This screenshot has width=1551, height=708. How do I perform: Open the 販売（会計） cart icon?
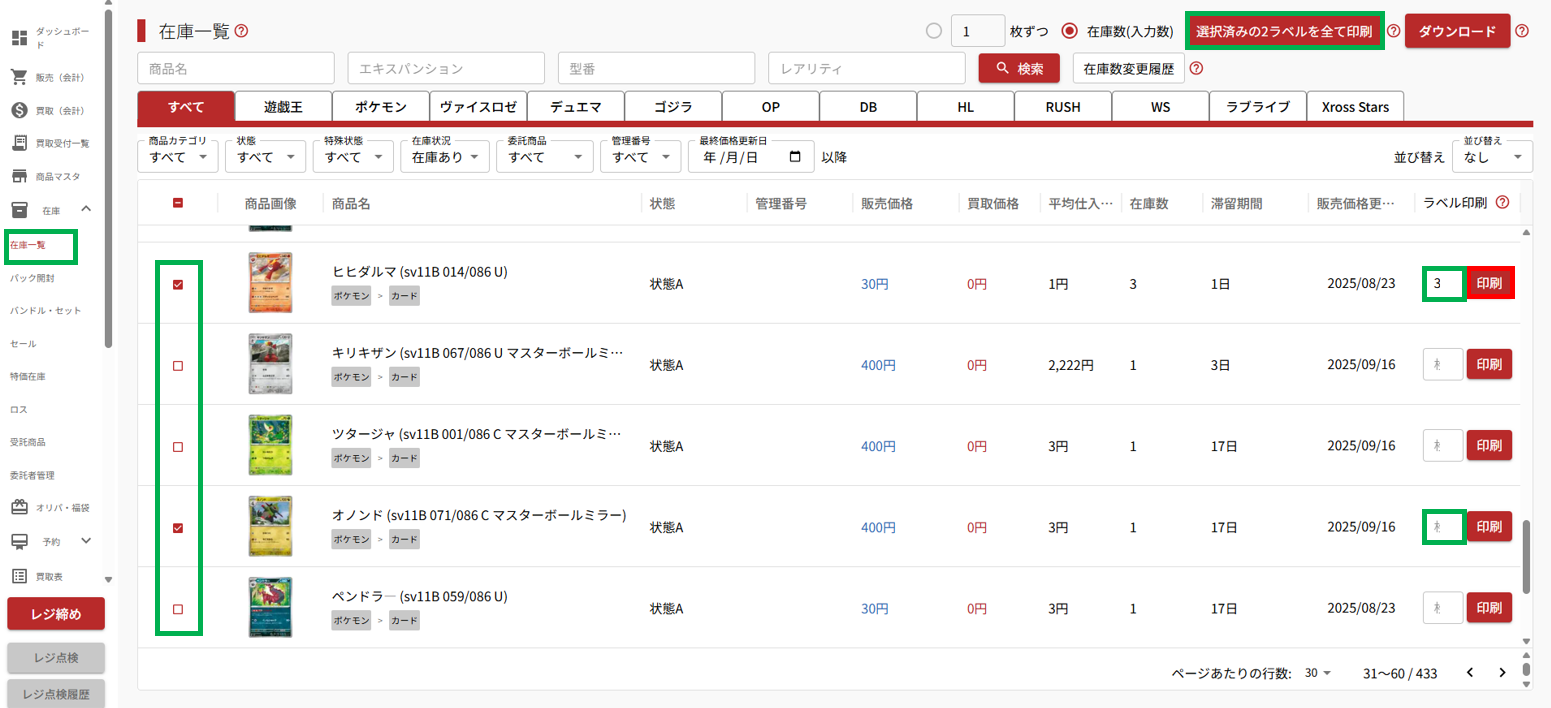coord(18,77)
